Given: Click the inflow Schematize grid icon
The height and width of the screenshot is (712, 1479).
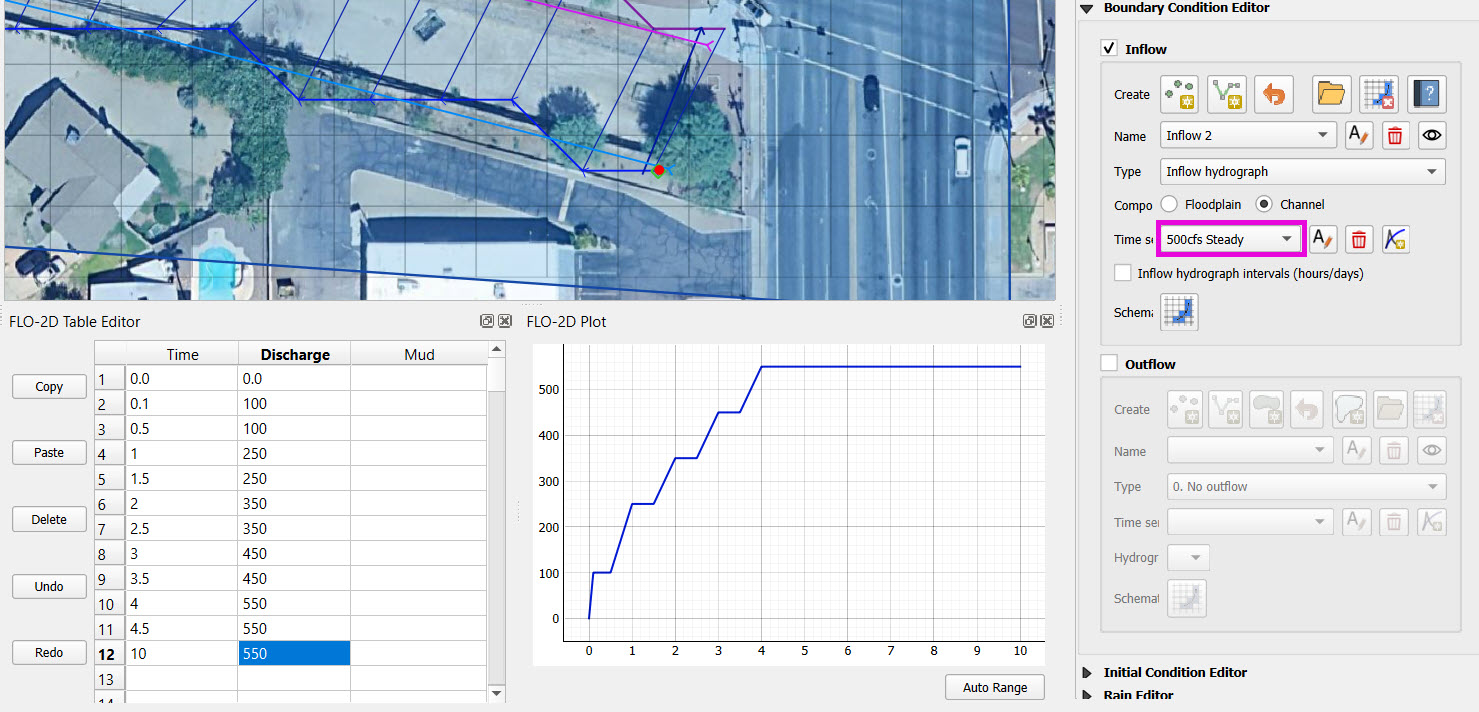Looking at the screenshot, I should pos(1179,312).
